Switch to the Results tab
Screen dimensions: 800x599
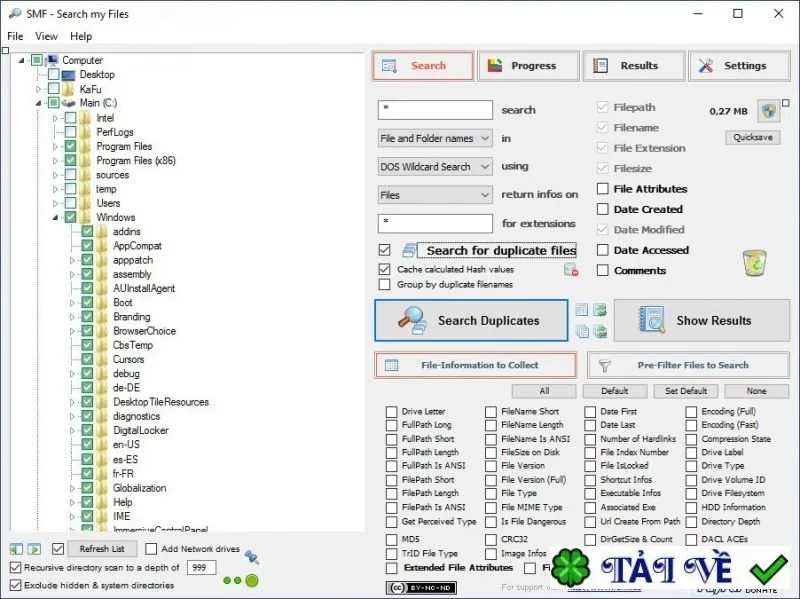[x=634, y=66]
